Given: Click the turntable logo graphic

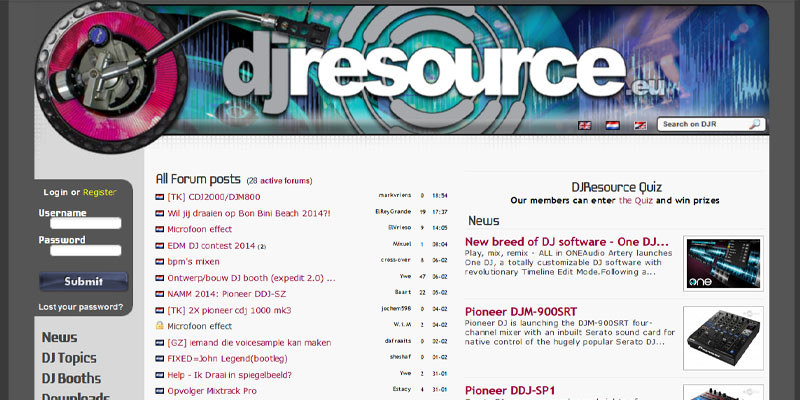Looking at the screenshot, I should coord(111,77).
